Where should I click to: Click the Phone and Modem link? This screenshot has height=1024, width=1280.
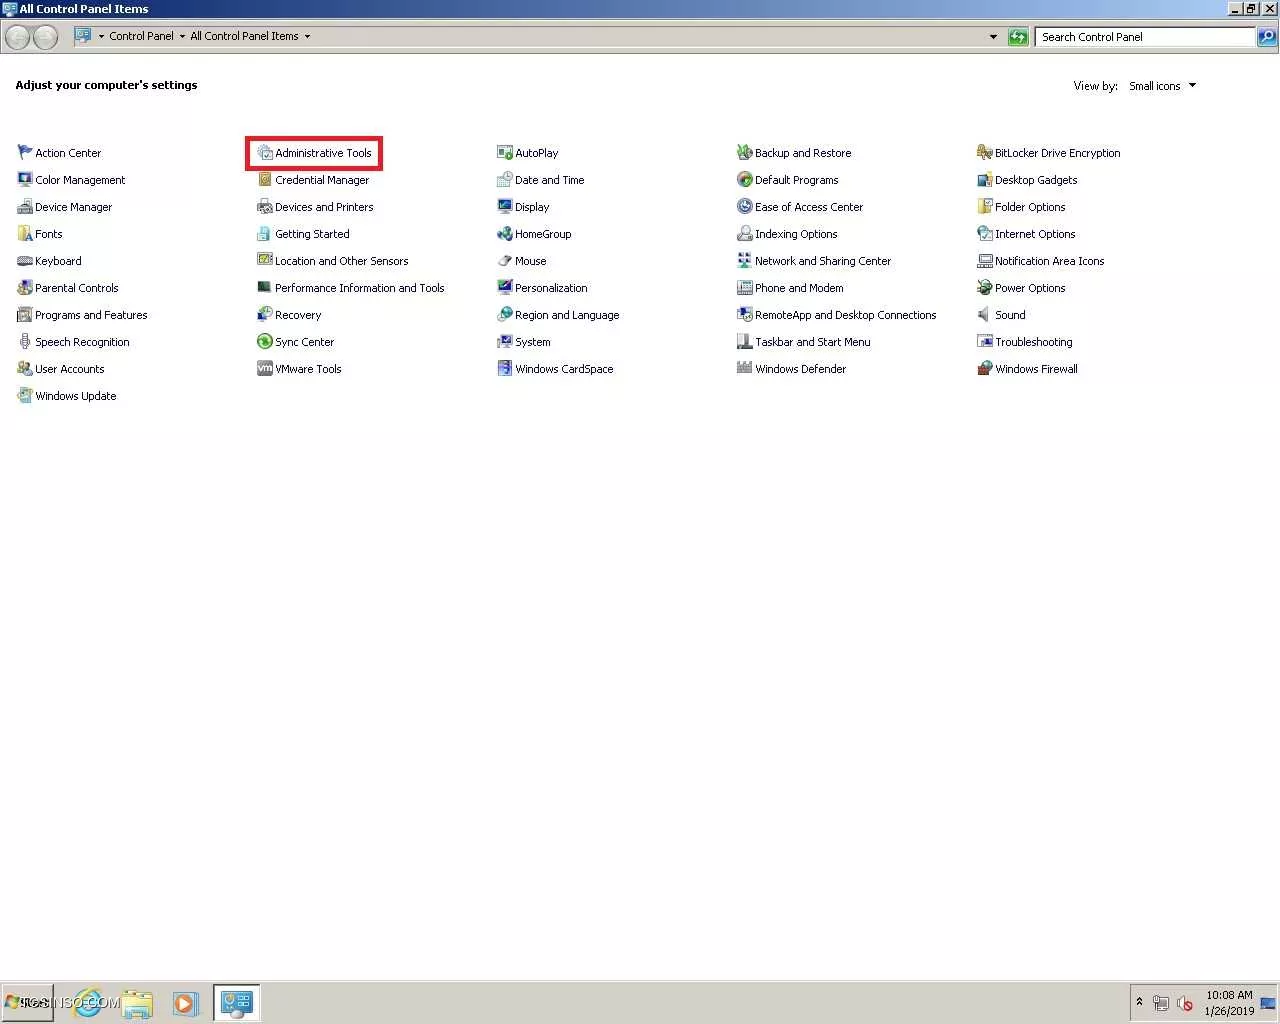[x=799, y=288]
